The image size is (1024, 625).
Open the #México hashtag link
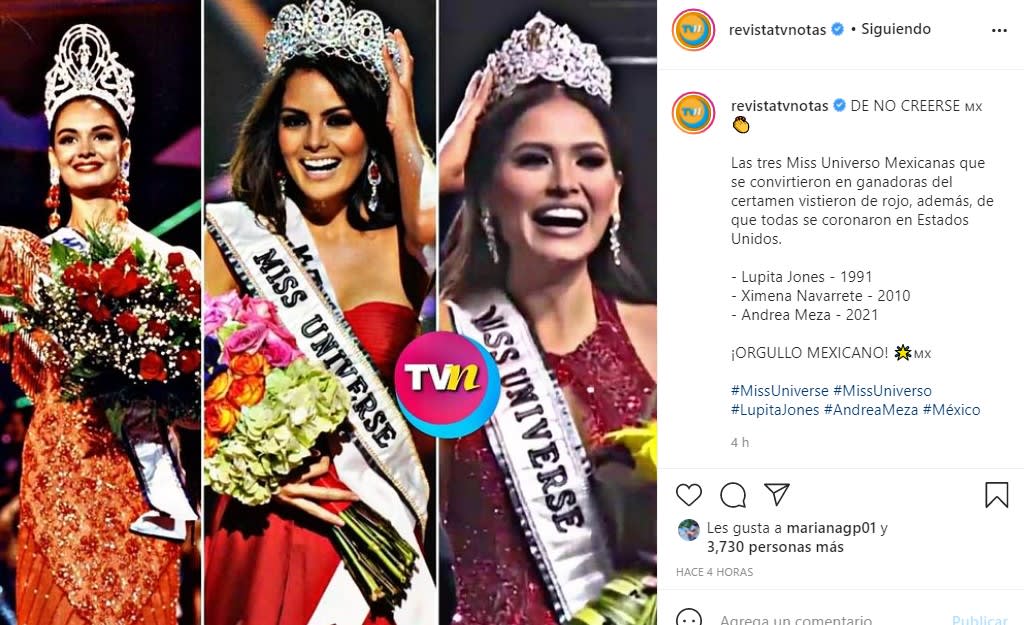pos(951,409)
